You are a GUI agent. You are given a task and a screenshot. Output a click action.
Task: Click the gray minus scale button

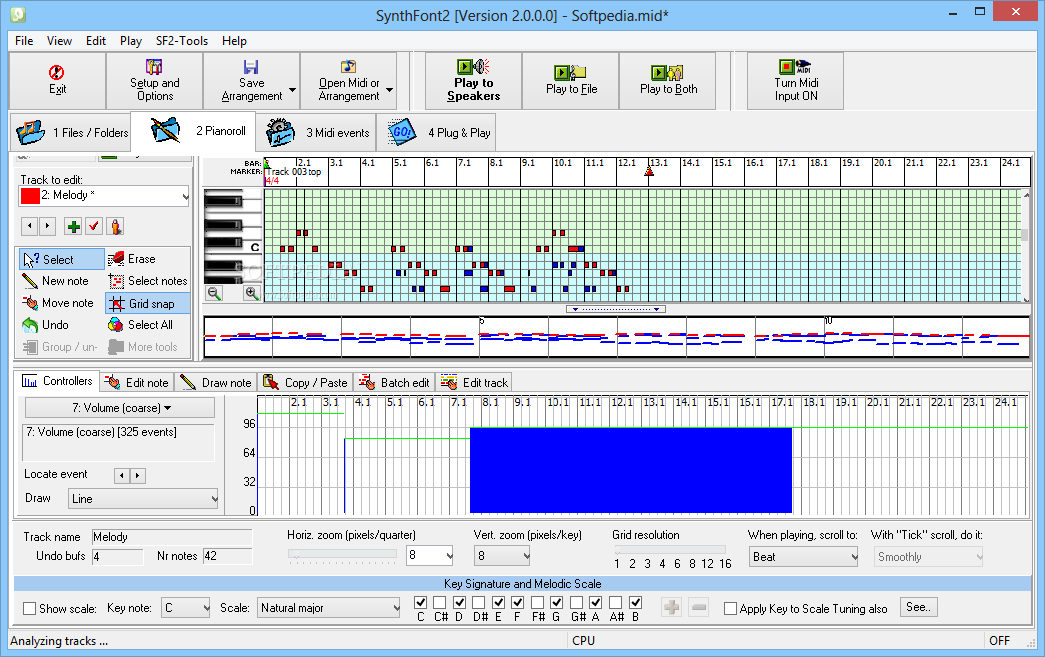click(x=698, y=607)
